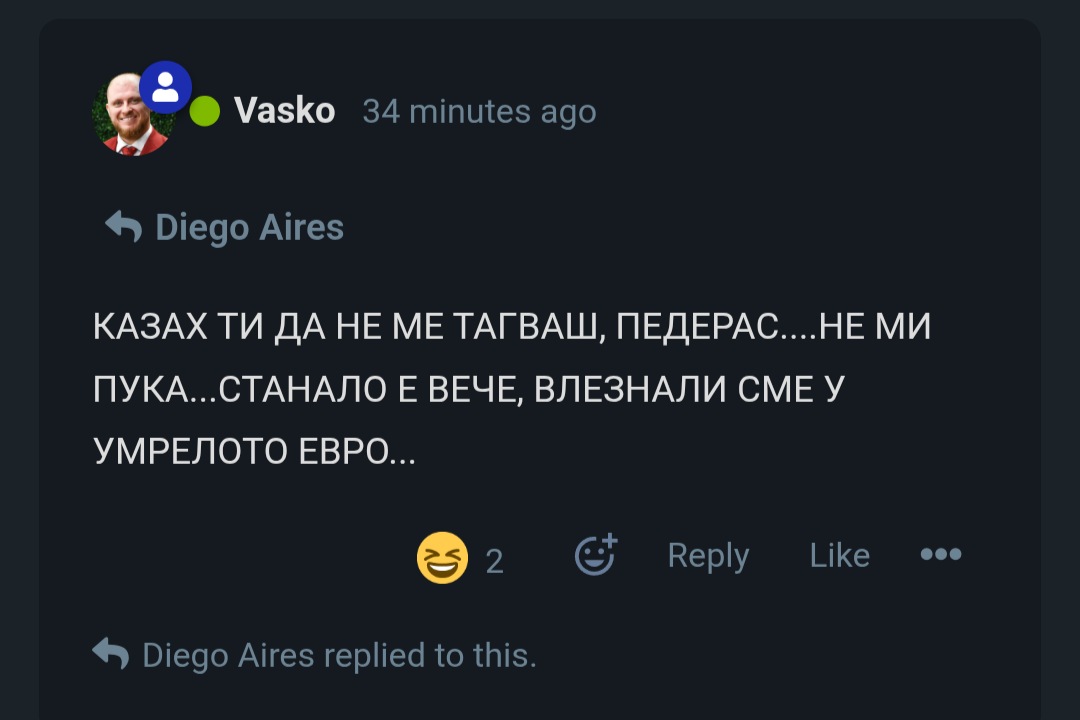Click the green online status dot
Image resolution: width=1080 pixels, height=720 pixels.
pos(205,111)
